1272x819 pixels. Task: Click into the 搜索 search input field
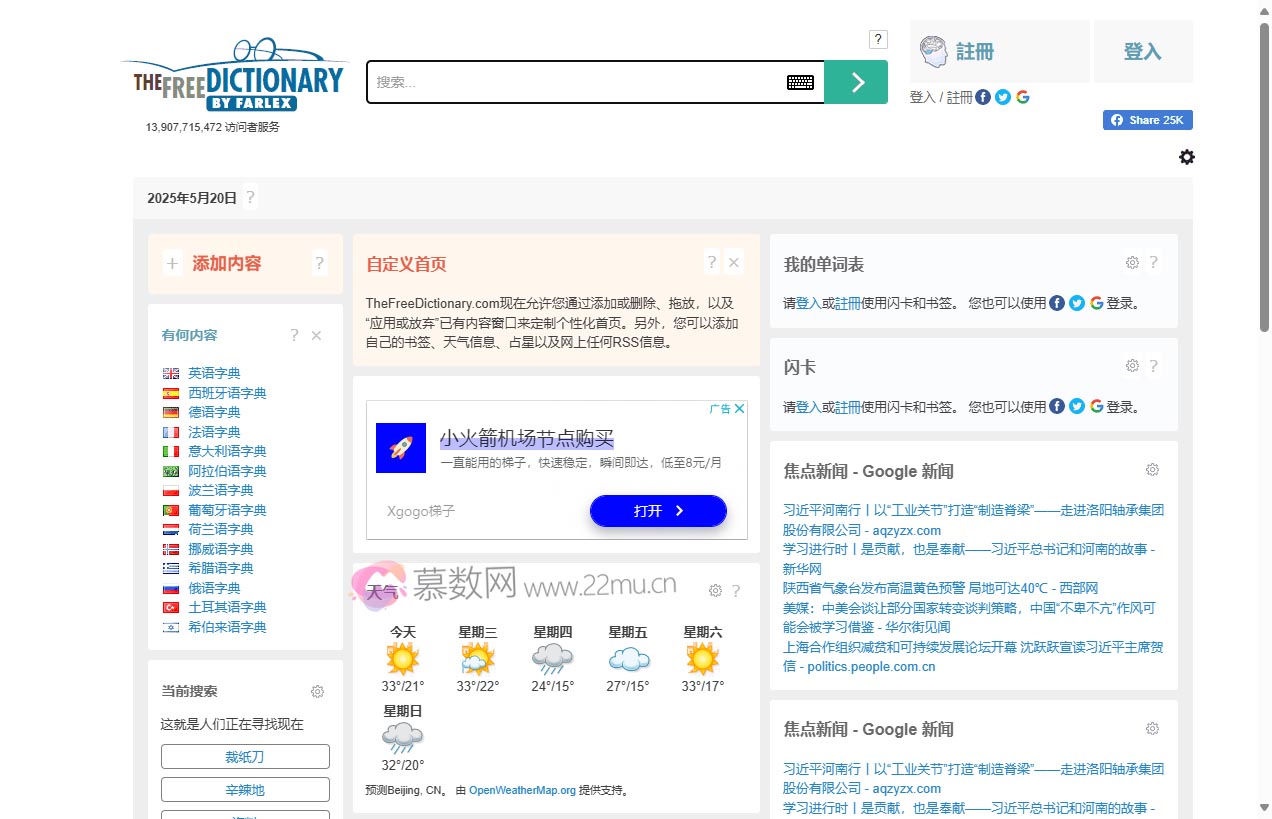coord(575,82)
